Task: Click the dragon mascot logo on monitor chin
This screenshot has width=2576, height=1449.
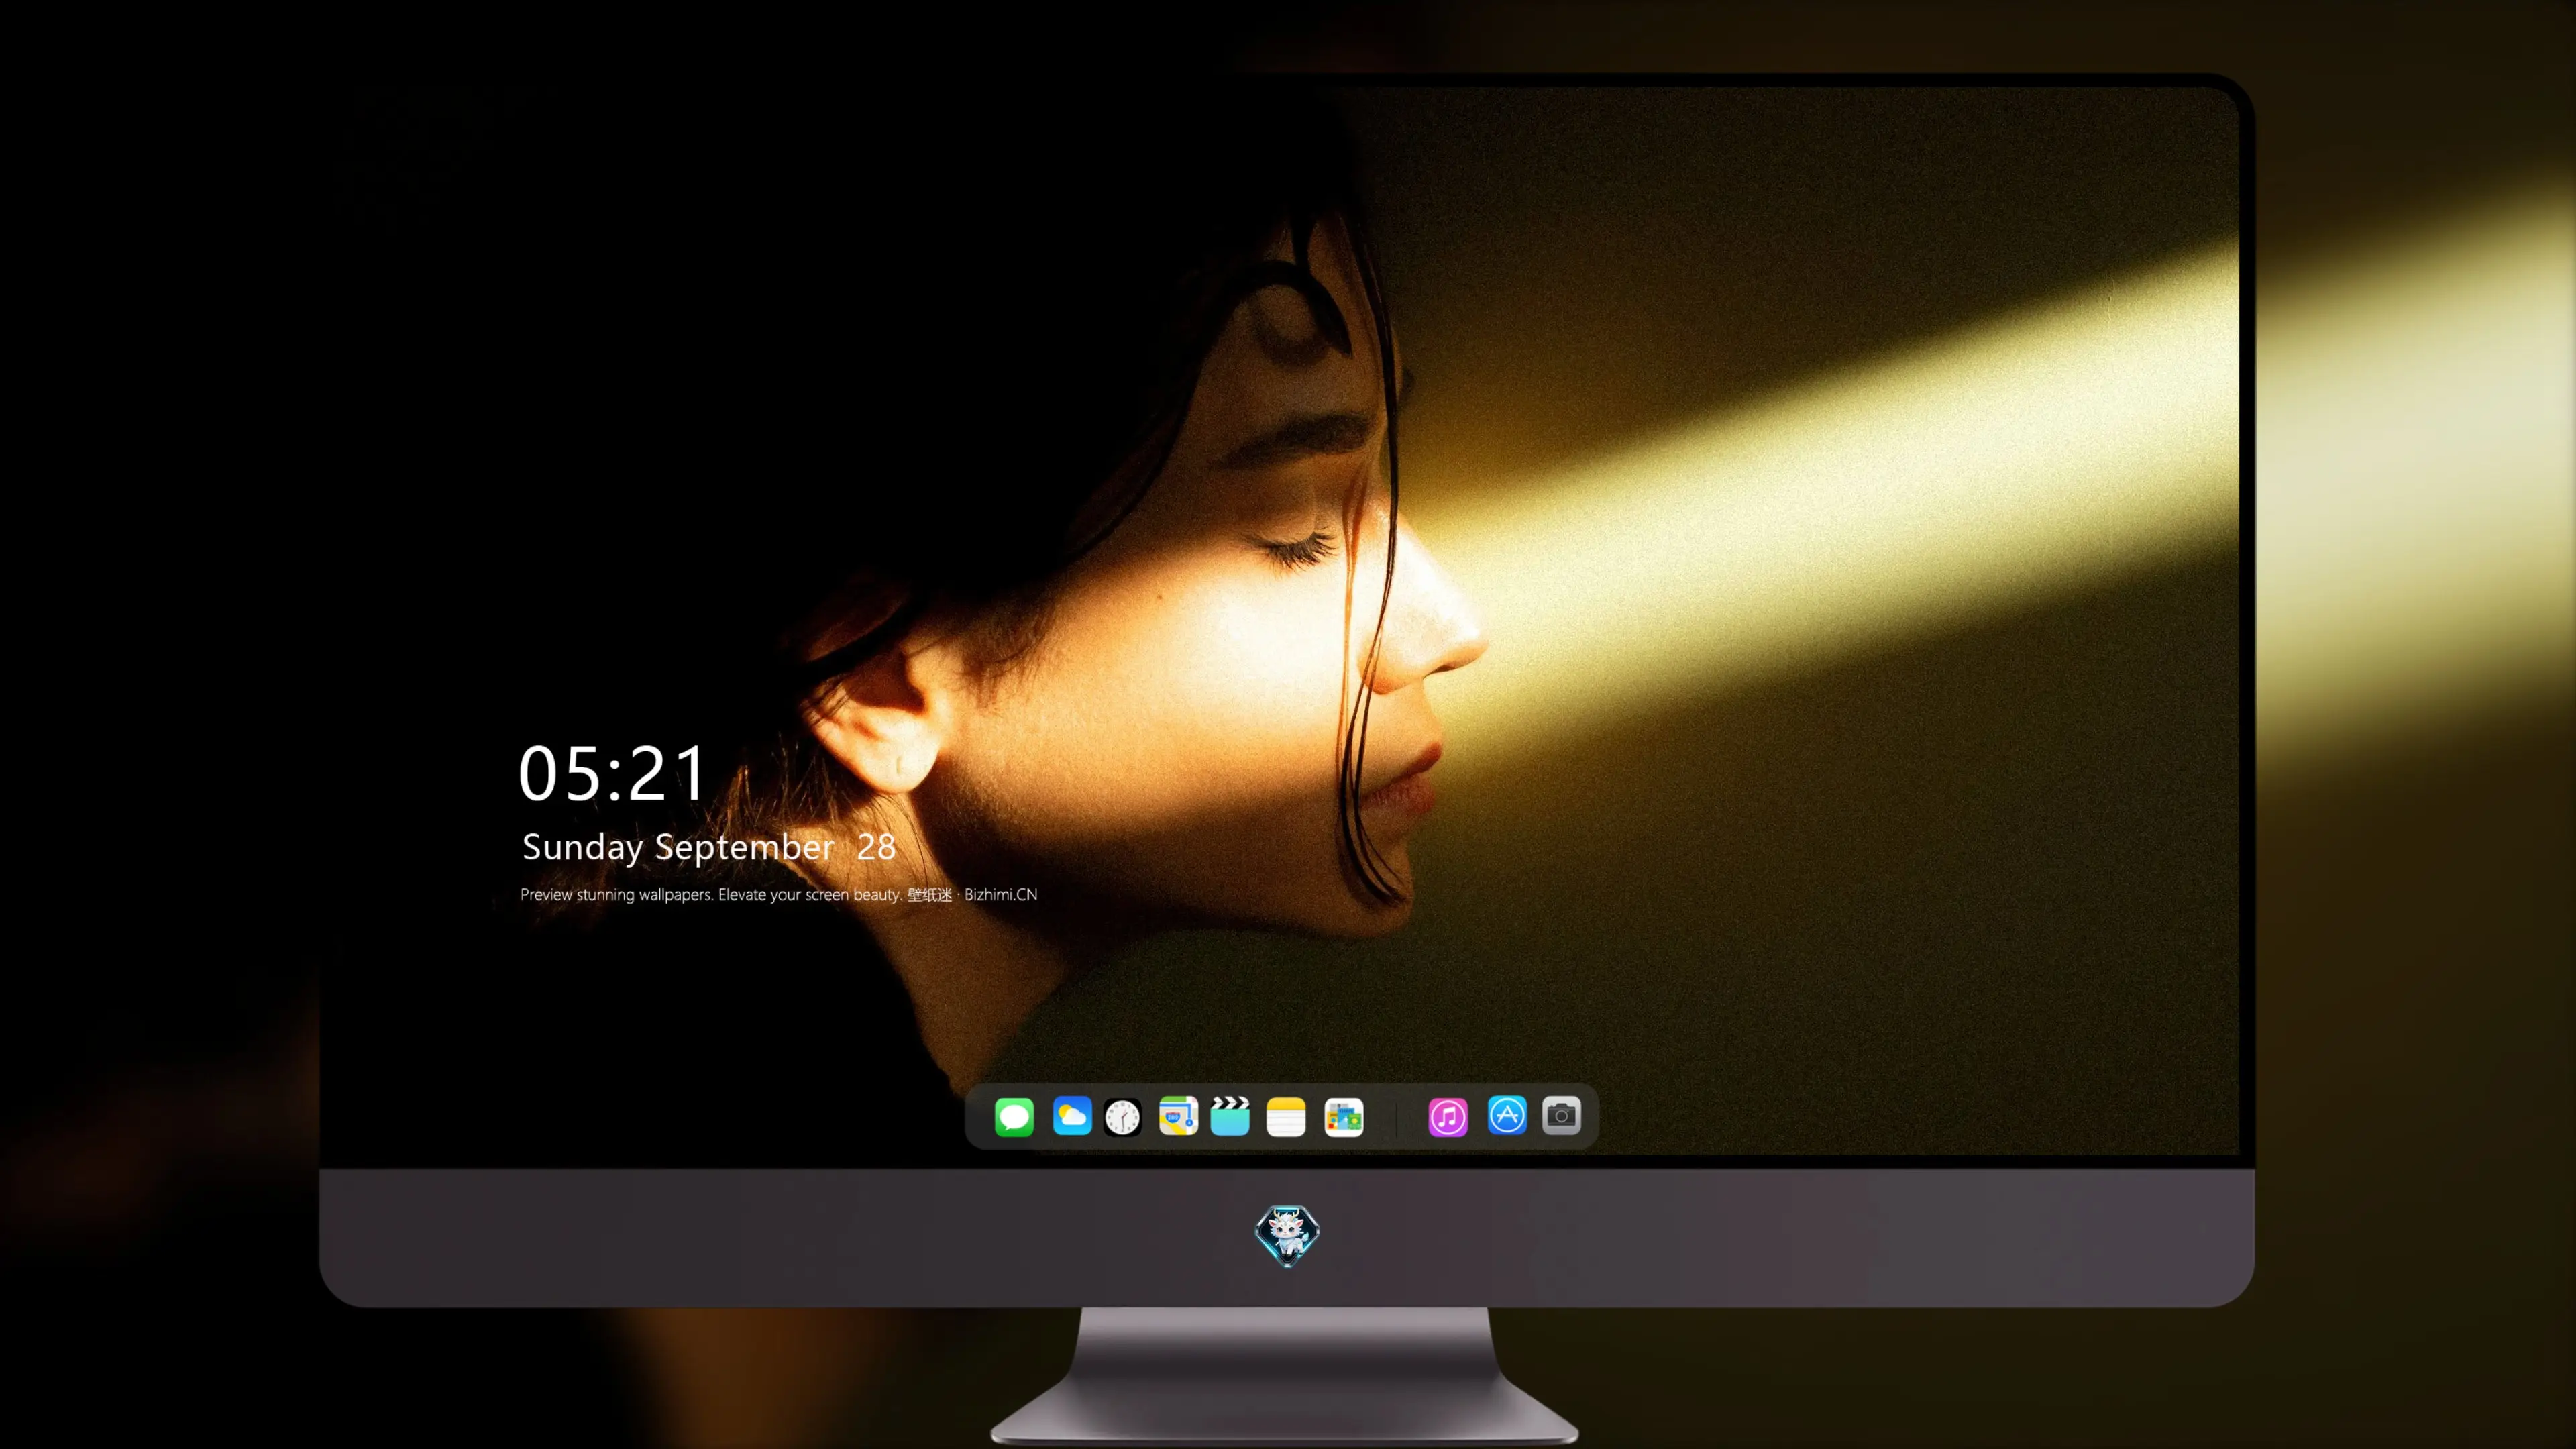Action: [x=1287, y=1235]
